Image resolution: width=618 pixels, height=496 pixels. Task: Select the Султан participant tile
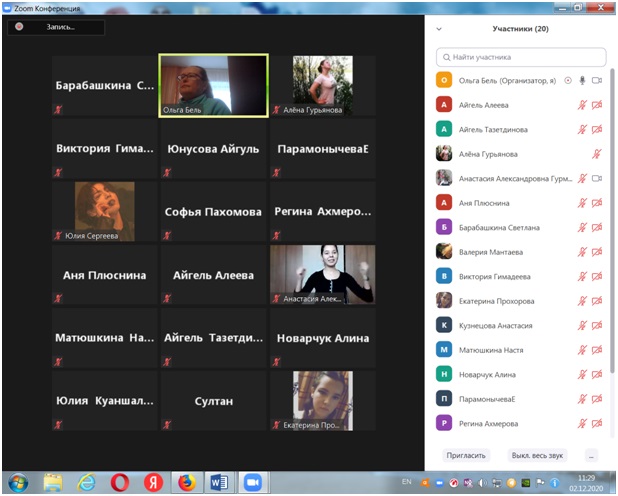pos(214,401)
